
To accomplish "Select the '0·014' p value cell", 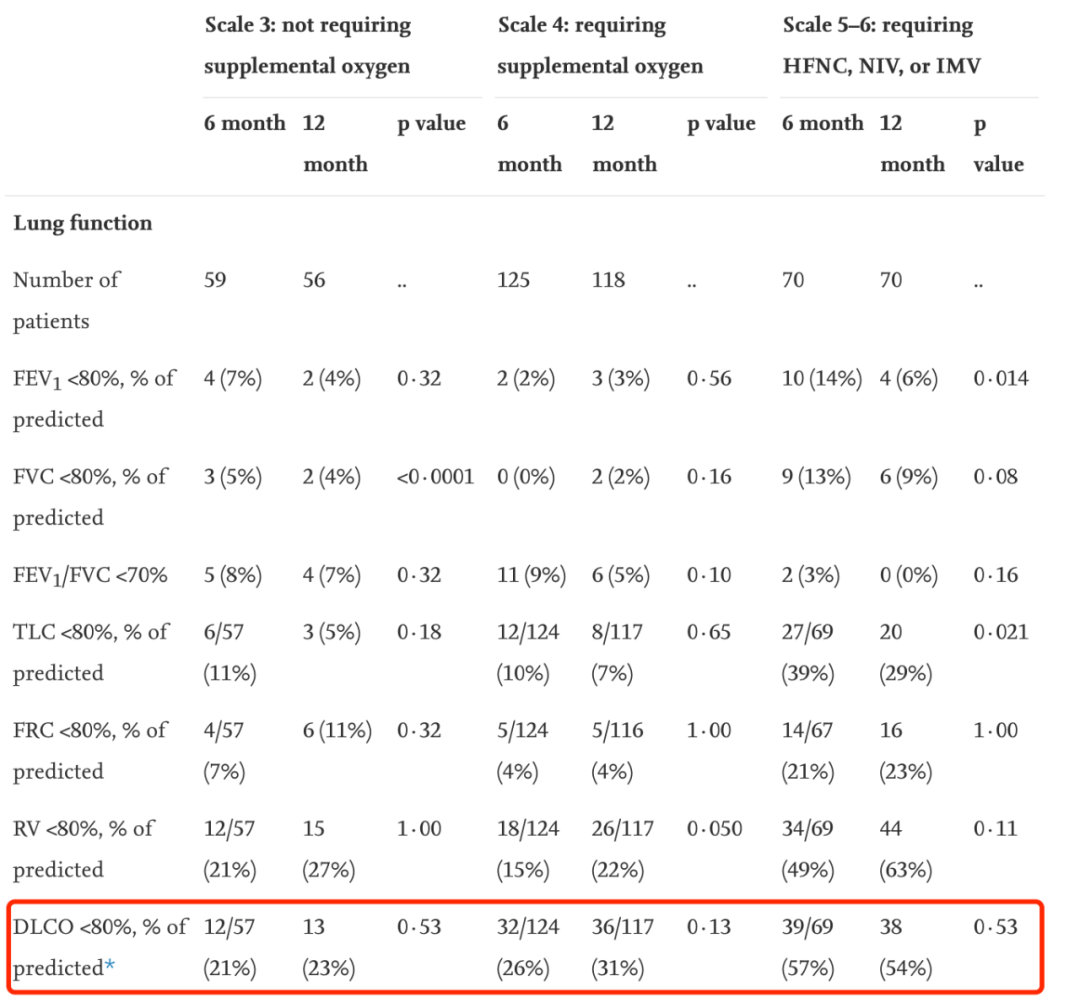I will [1001, 379].
